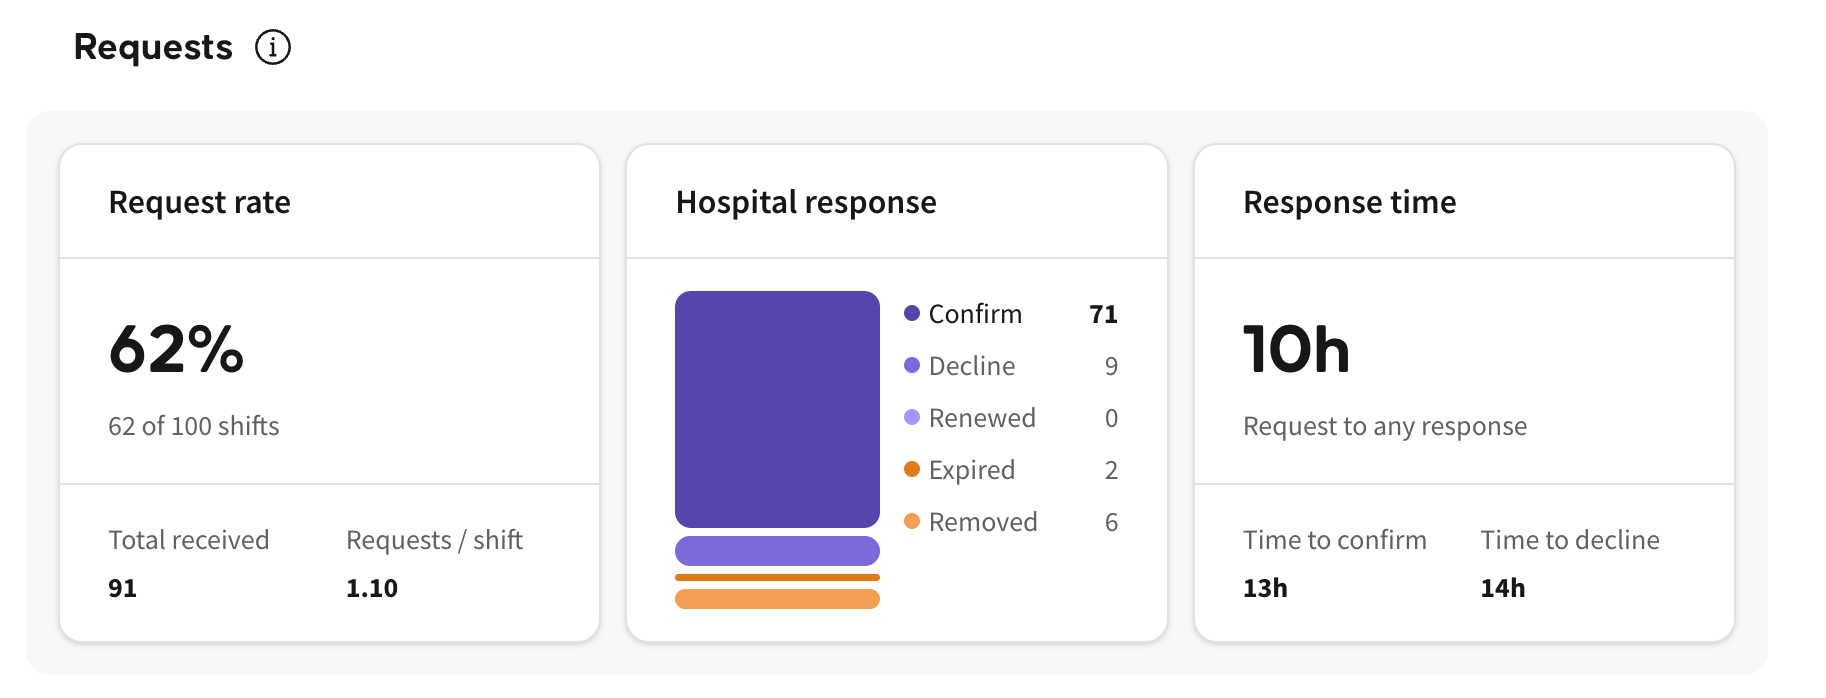Click the 62% request rate value
Viewport: 1826px width, 698px height.
tap(176, 349)
